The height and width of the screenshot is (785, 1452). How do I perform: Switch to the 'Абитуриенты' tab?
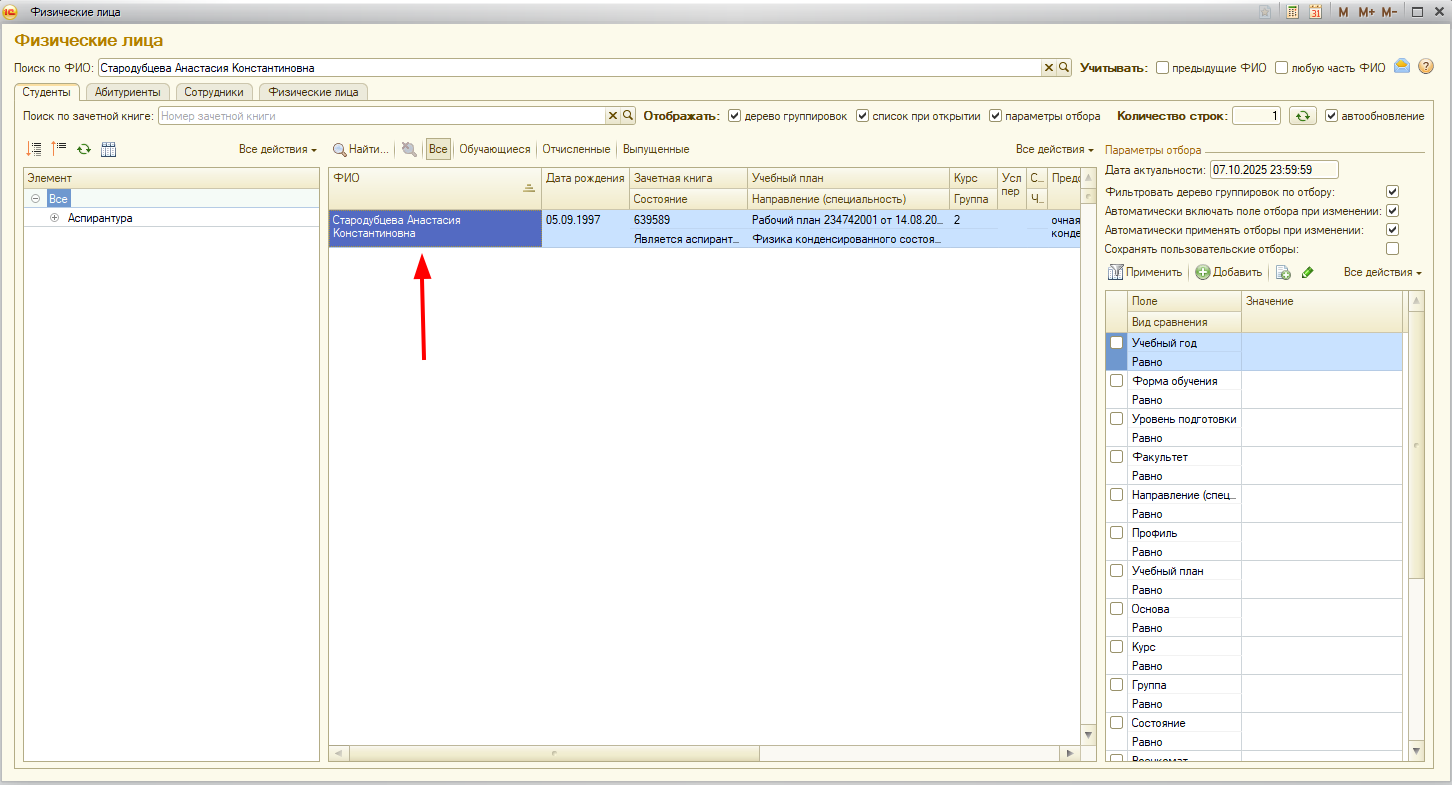click(127, 92)
